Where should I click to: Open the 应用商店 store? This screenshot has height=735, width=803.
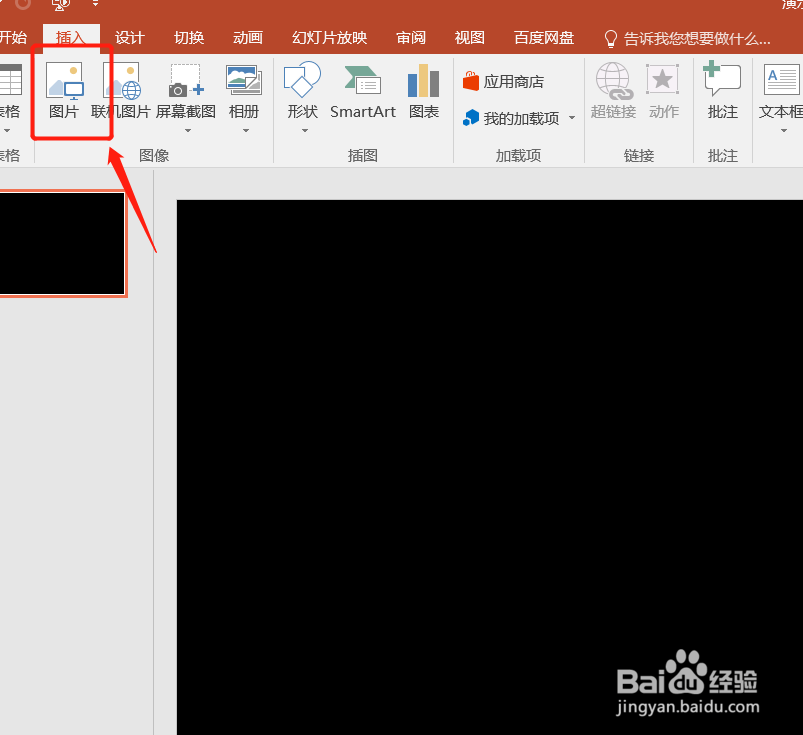(503, 81)
